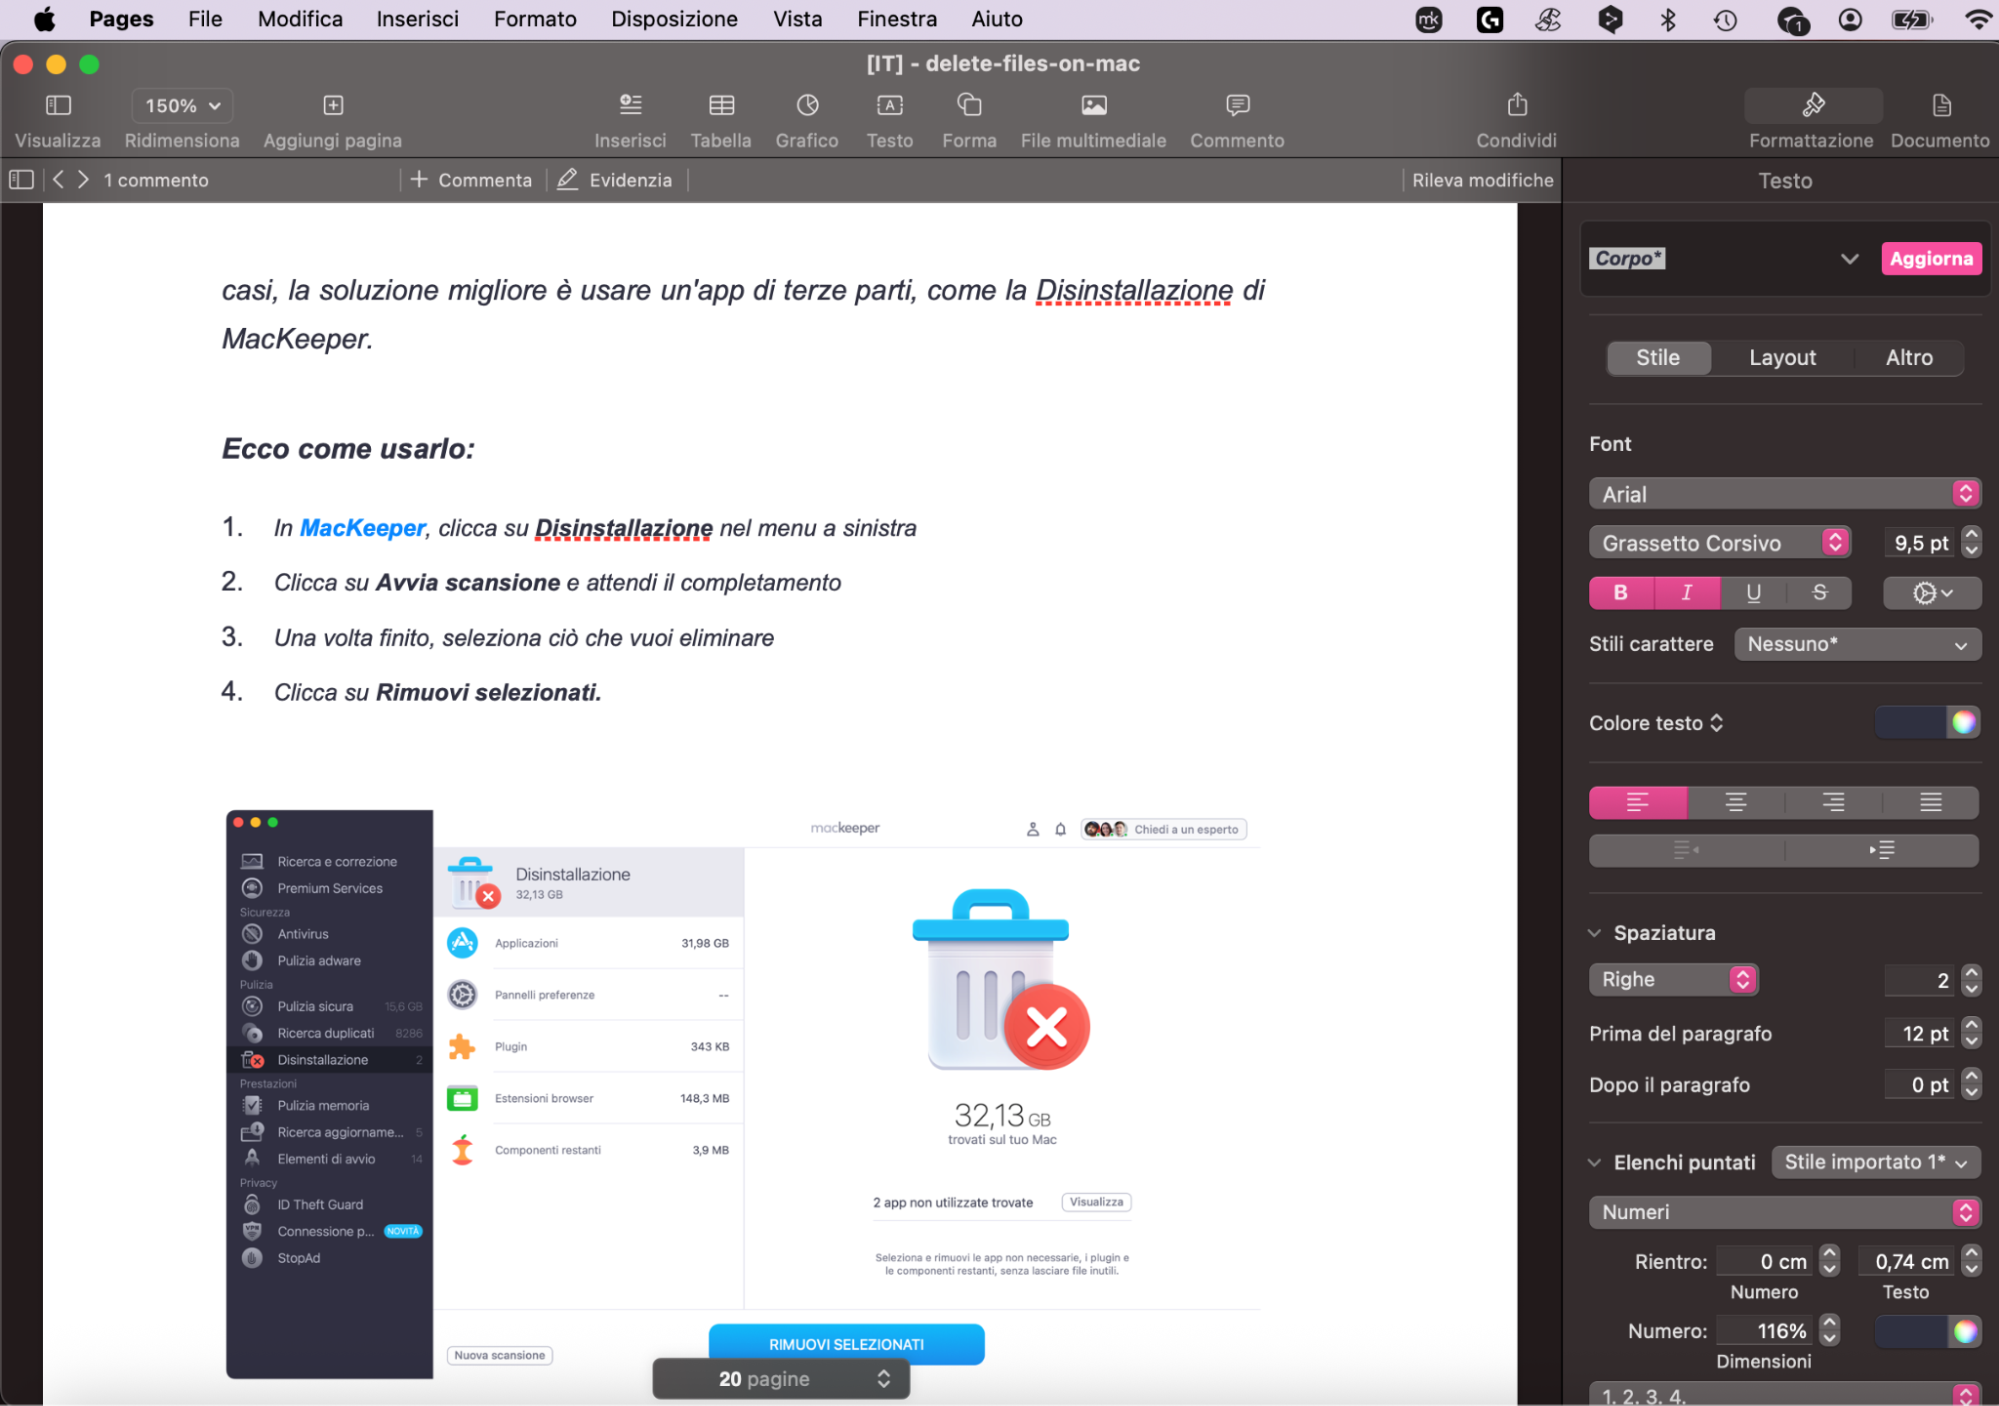Screen dimensions: 1999x1406
Task: Insert a table with Tabella icon
Action: [x=721, y=105]
